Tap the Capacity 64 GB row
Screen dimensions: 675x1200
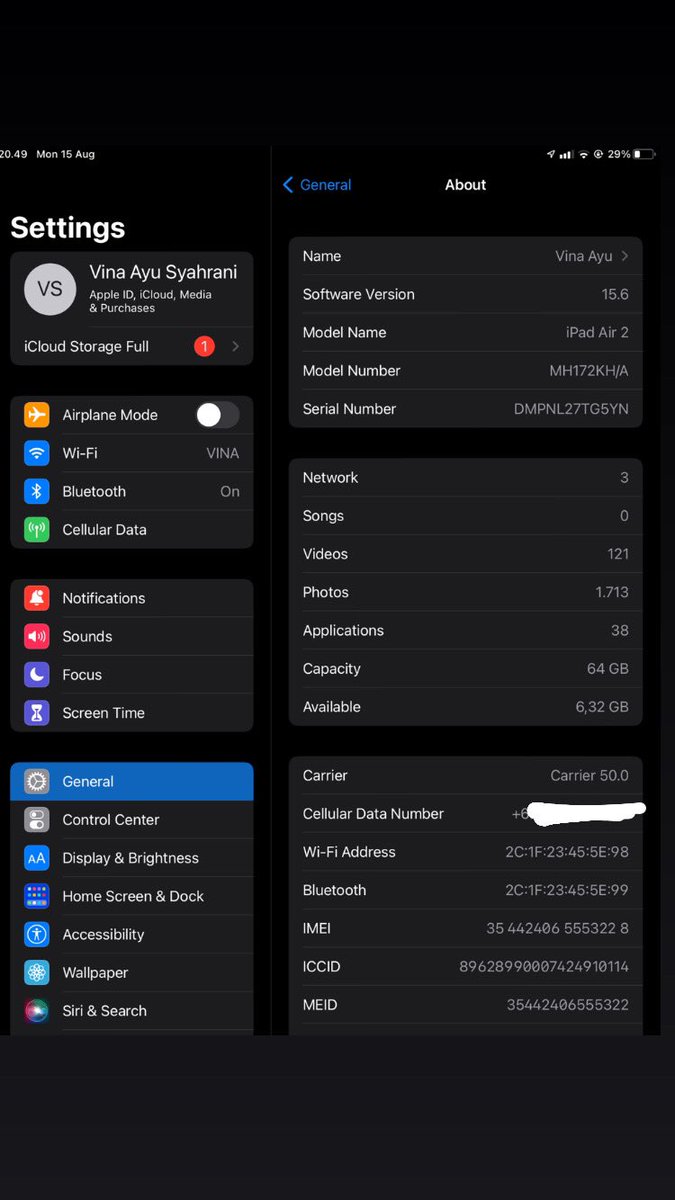click(466, 669)
